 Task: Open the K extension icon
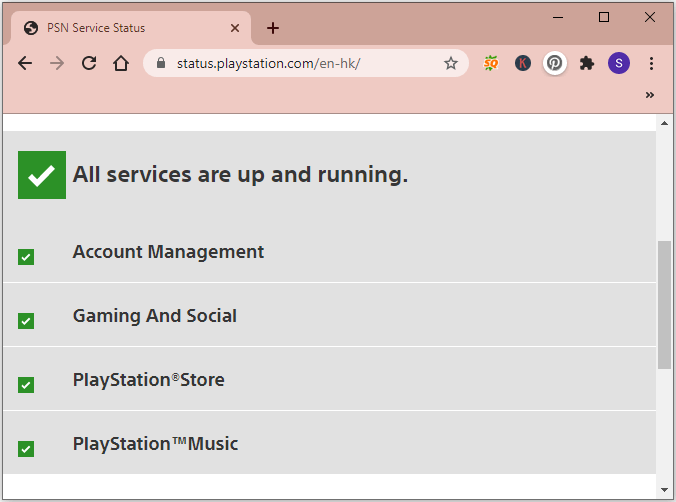pyautogui.click(x=523, y=63)
